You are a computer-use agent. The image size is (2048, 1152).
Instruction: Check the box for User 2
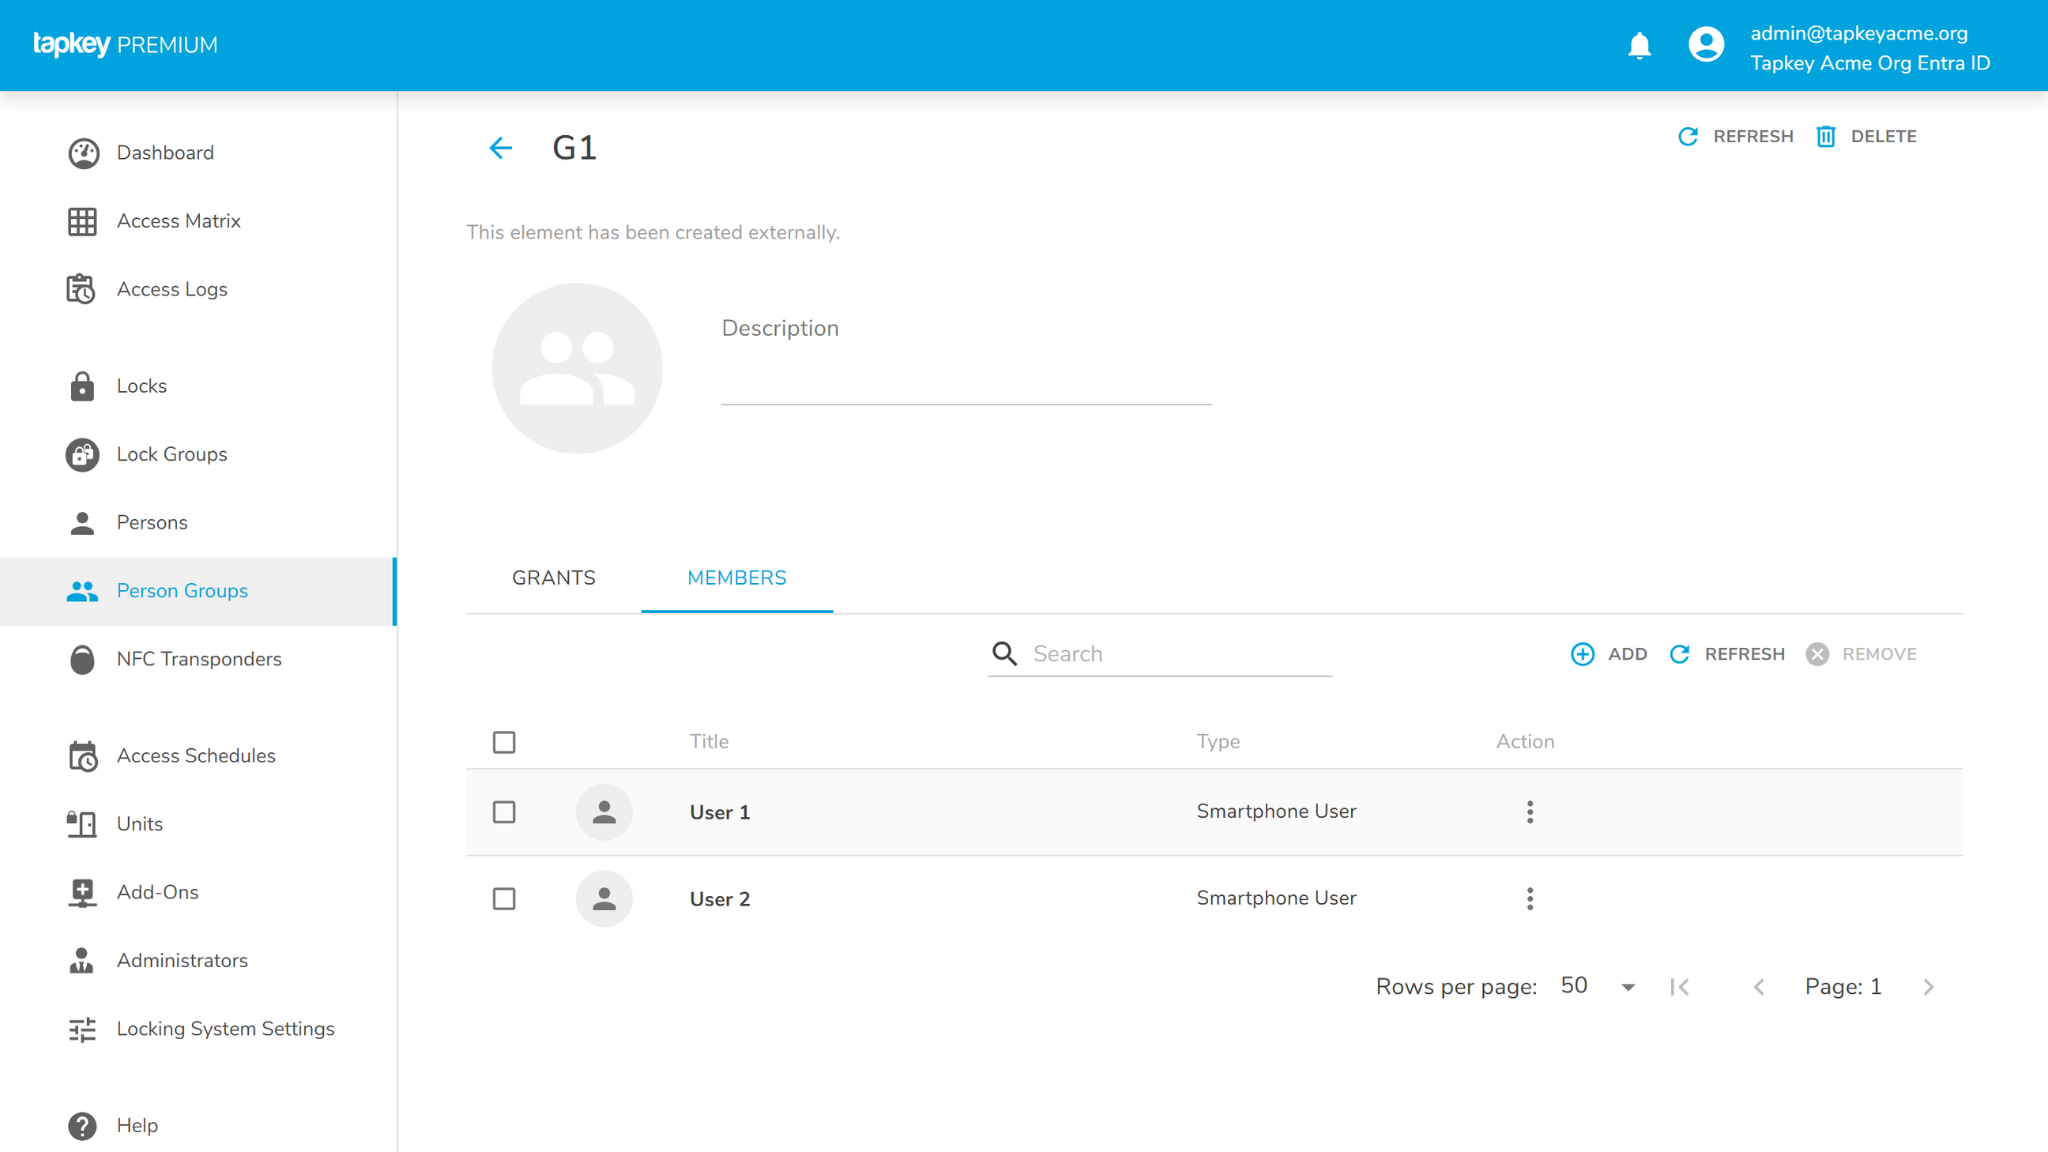[x=504, y=899]
